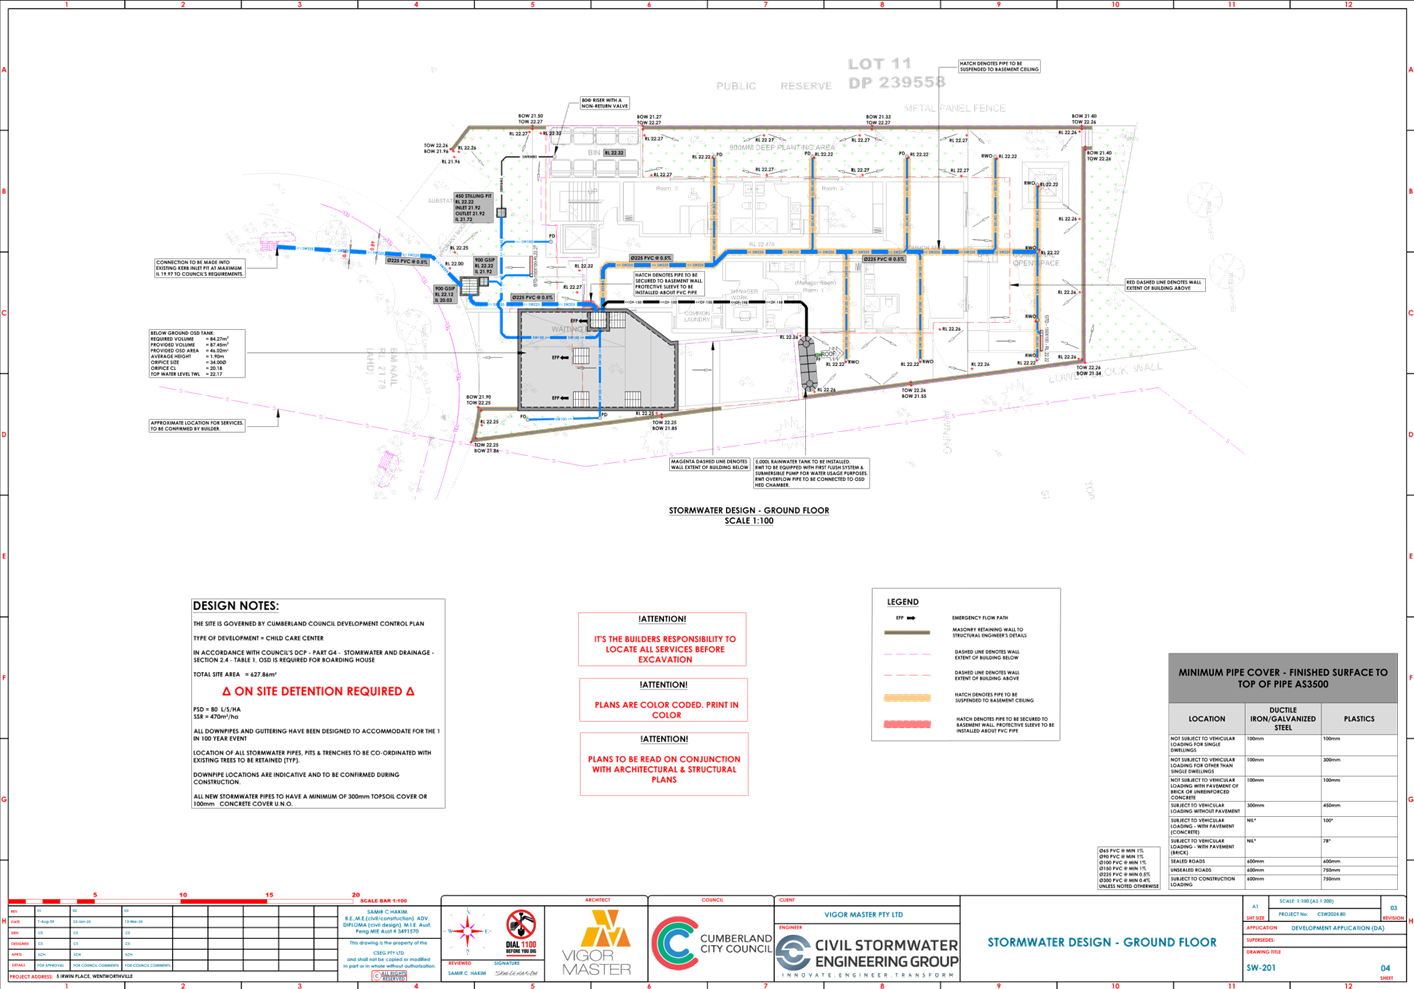Click the DESIGN NOTES heading
Screen dimensions: 1414x989
(235, 606)
